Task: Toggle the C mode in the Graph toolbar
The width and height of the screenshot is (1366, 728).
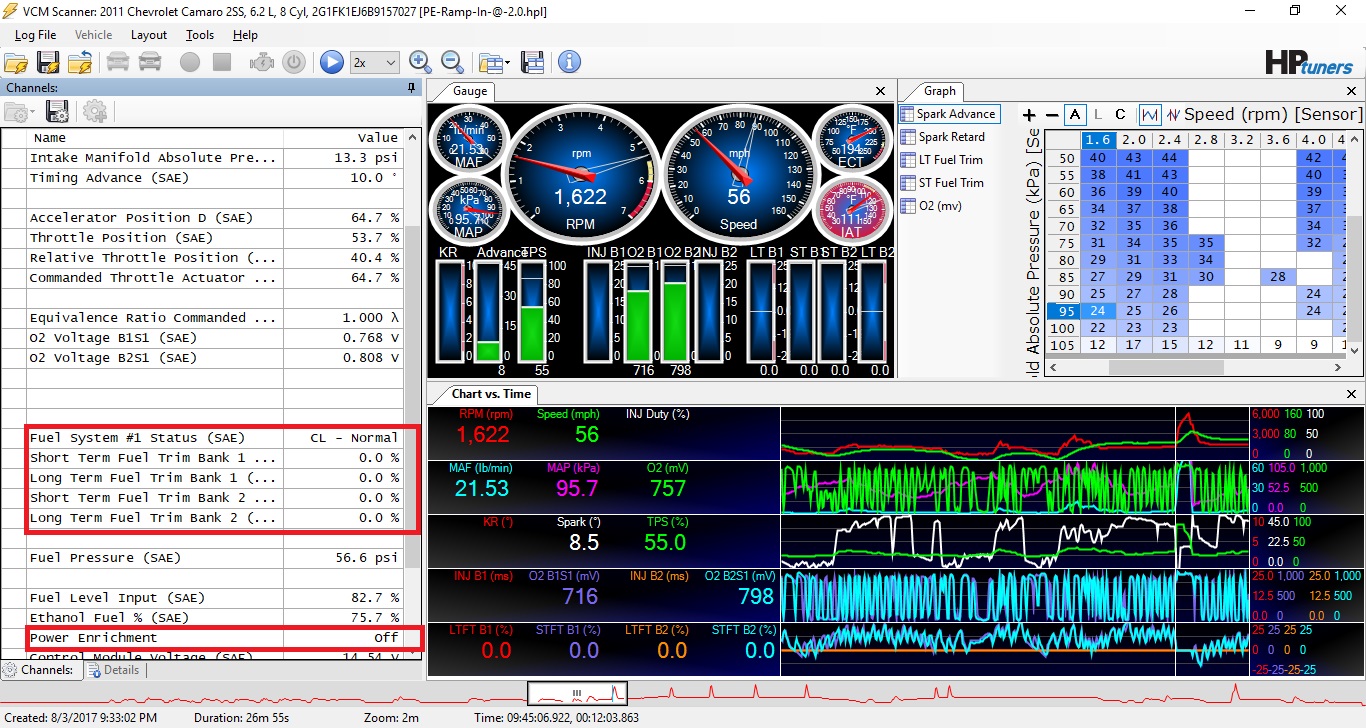Action: pos(1120,115)
